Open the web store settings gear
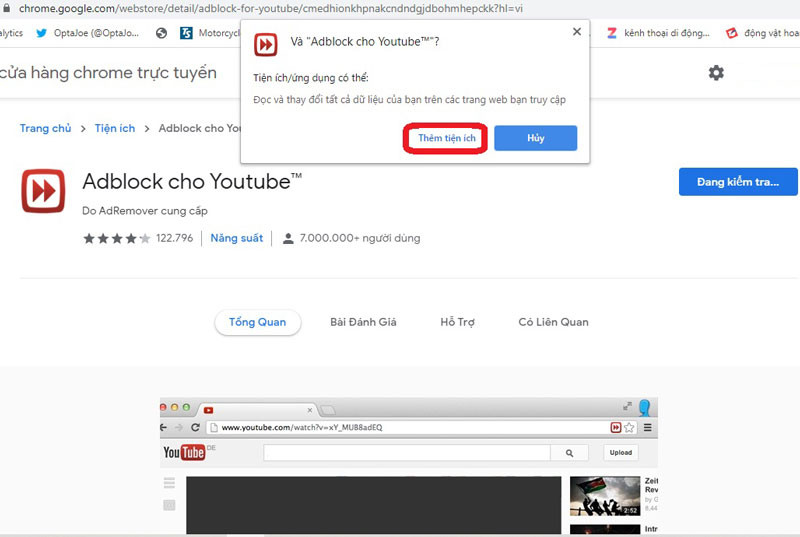 (716, 72)
